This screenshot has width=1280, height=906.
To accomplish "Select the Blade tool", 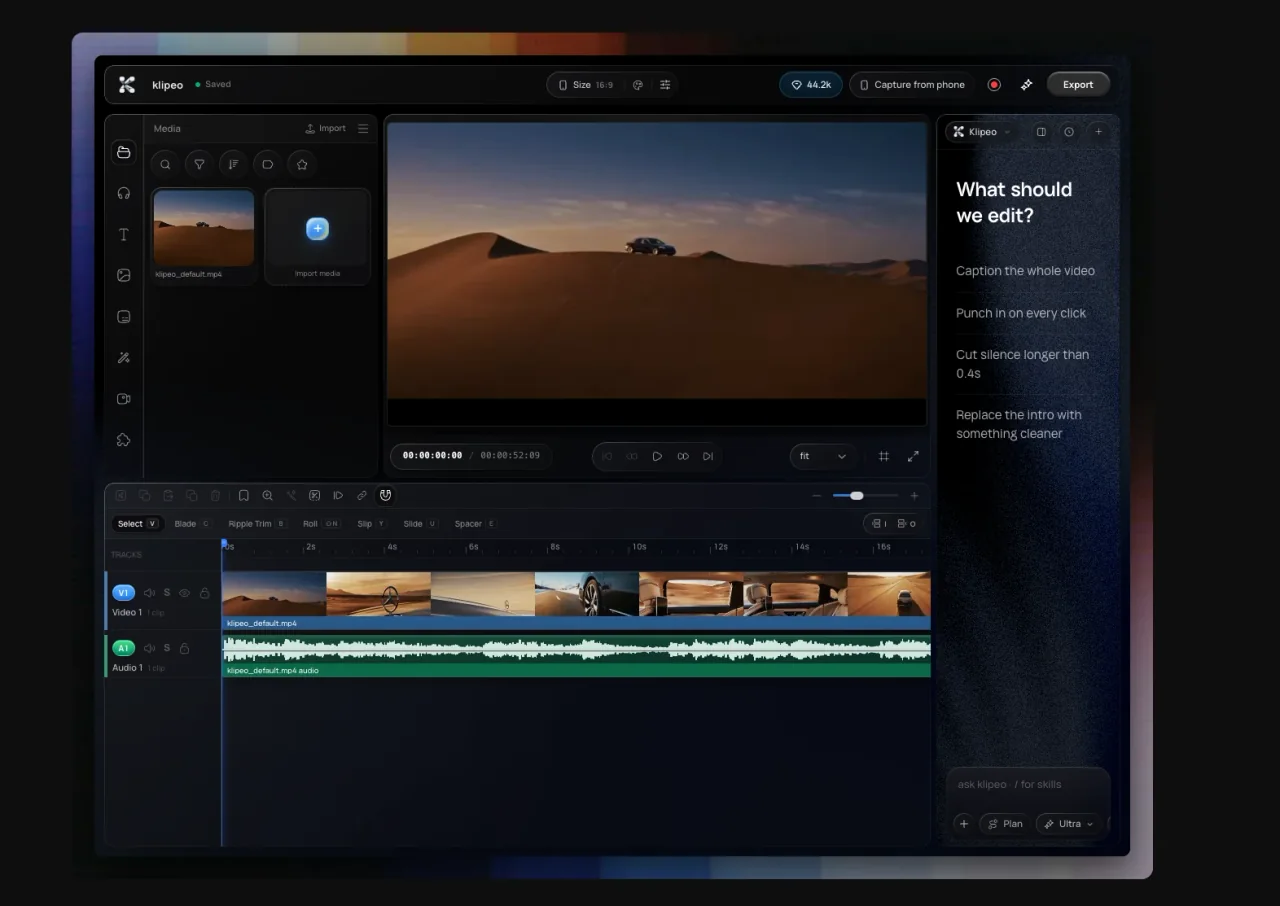I will click(192, 524).
